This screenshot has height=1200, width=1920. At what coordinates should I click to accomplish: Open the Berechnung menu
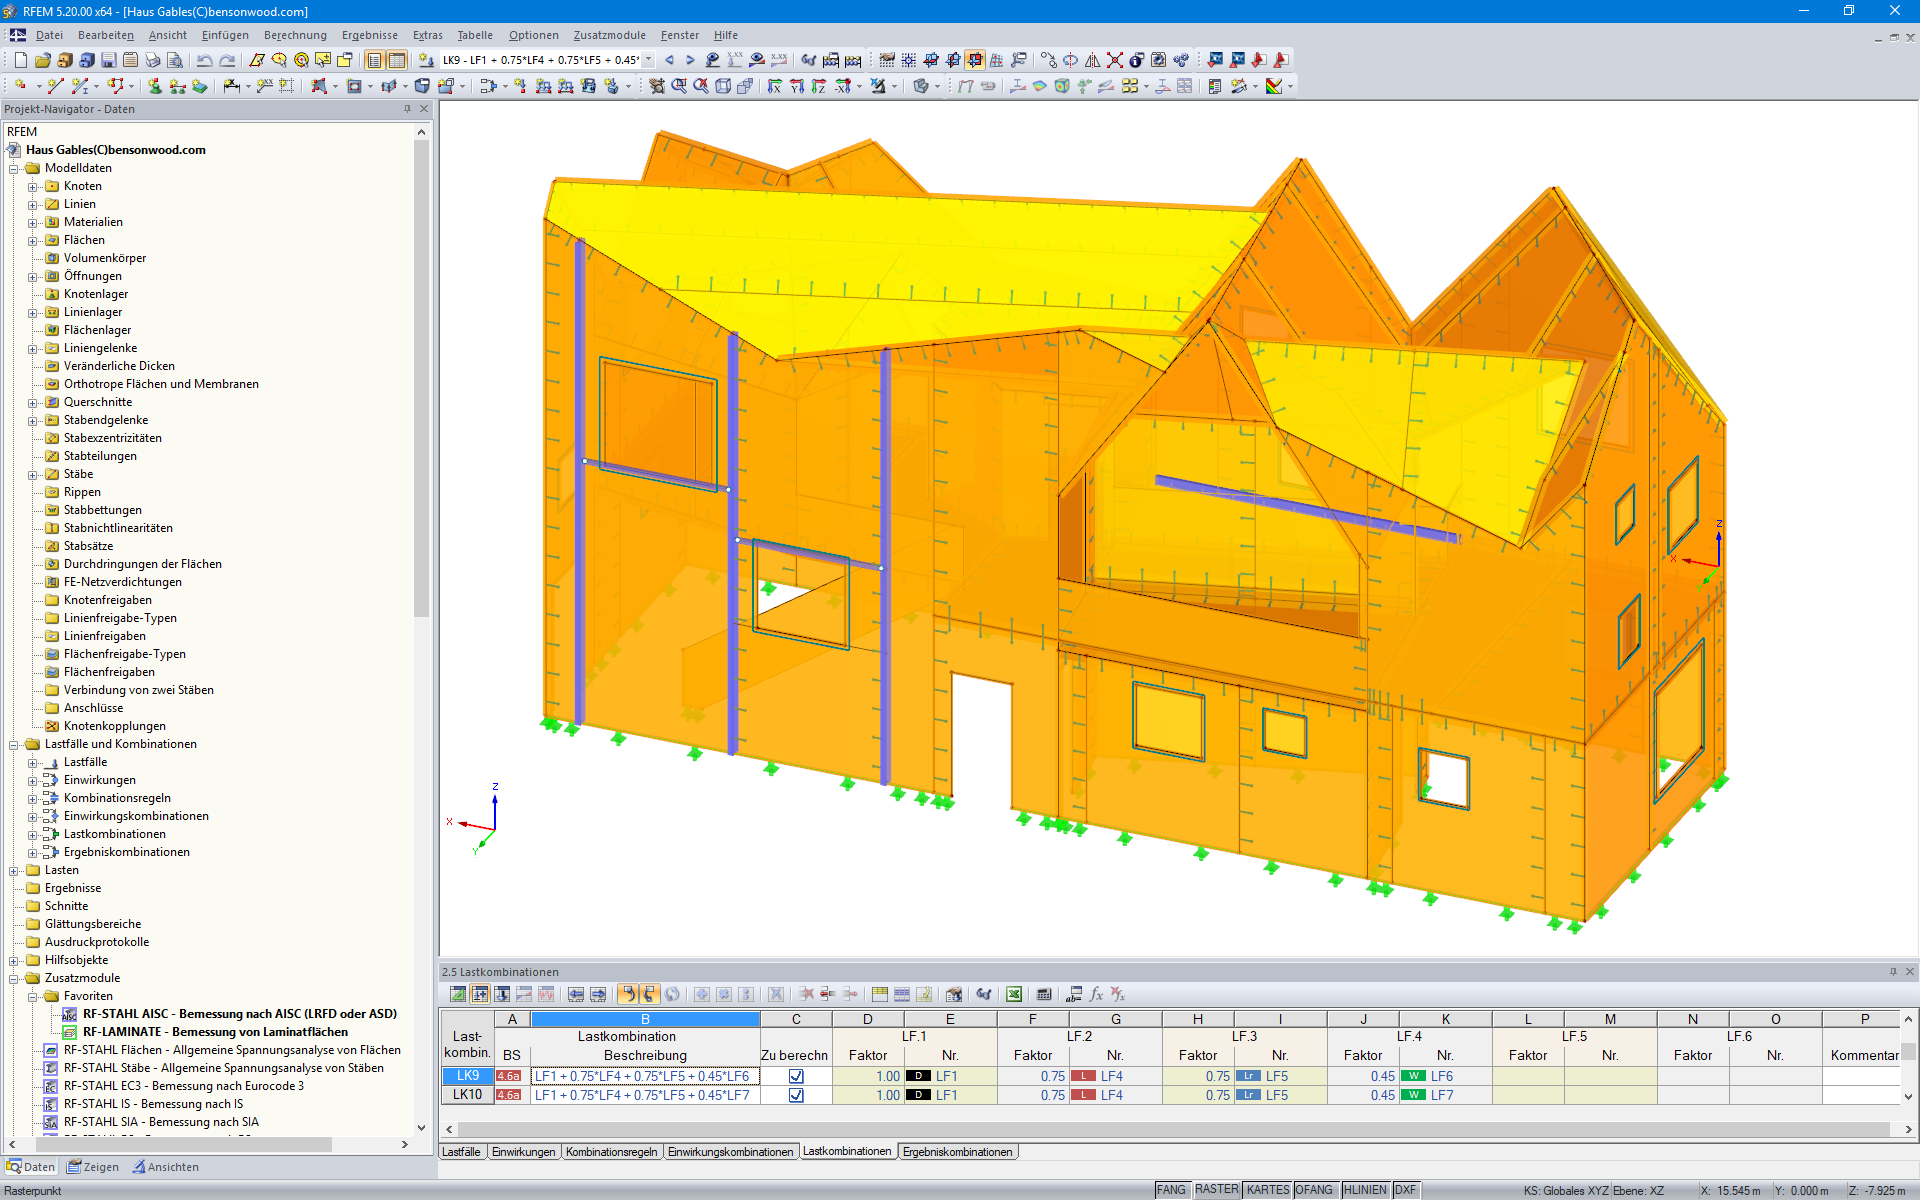(295, 35)
